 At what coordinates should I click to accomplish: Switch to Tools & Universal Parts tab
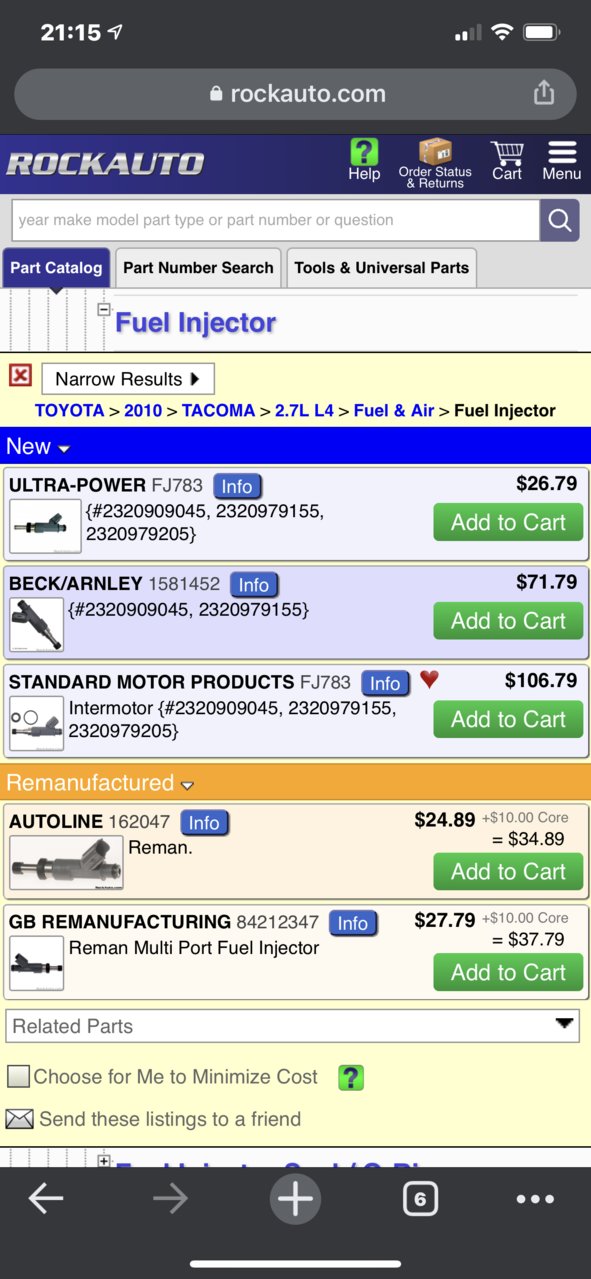pyautogui.click(x=381, y=268)
